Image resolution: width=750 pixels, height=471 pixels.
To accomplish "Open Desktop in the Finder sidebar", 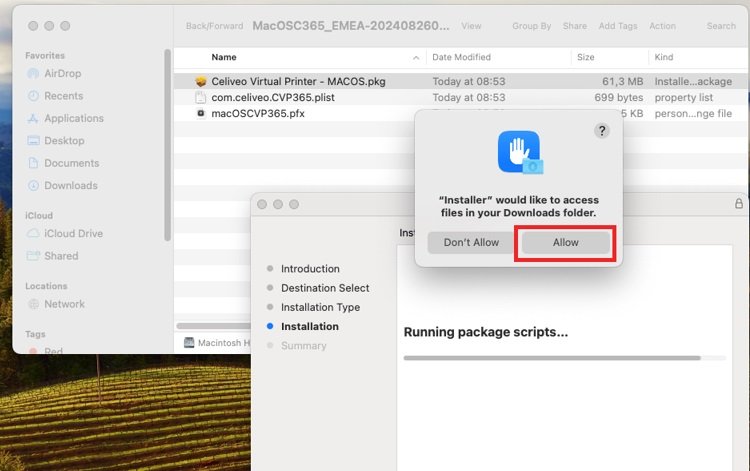I will (64, 141).
